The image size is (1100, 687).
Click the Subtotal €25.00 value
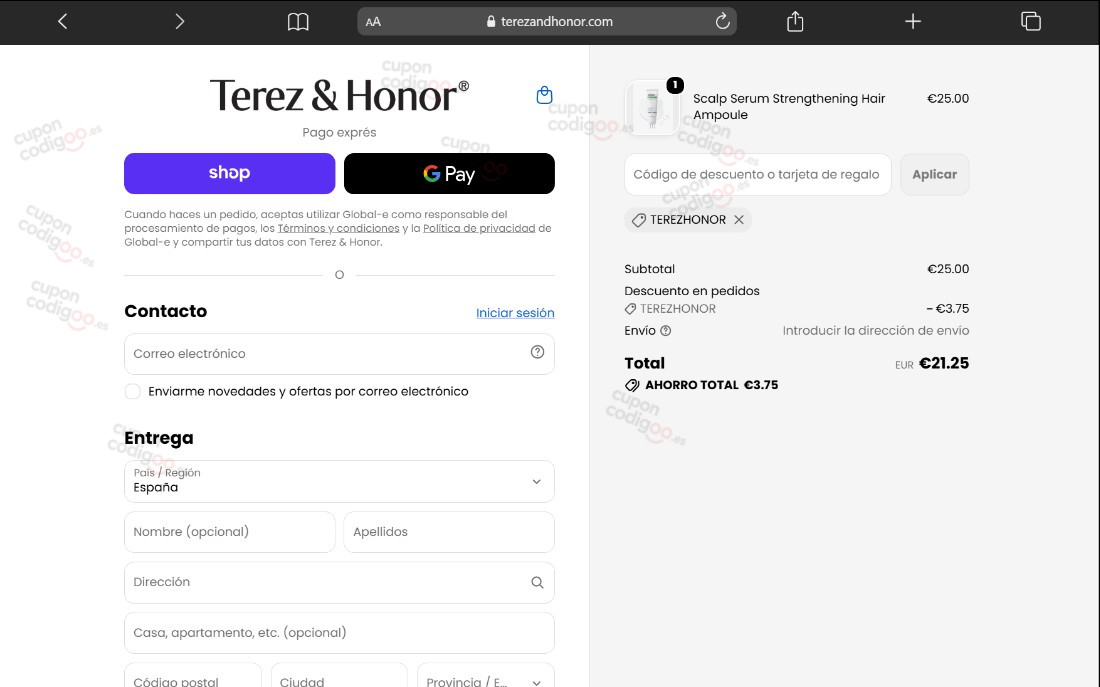(x=948, y=269)
